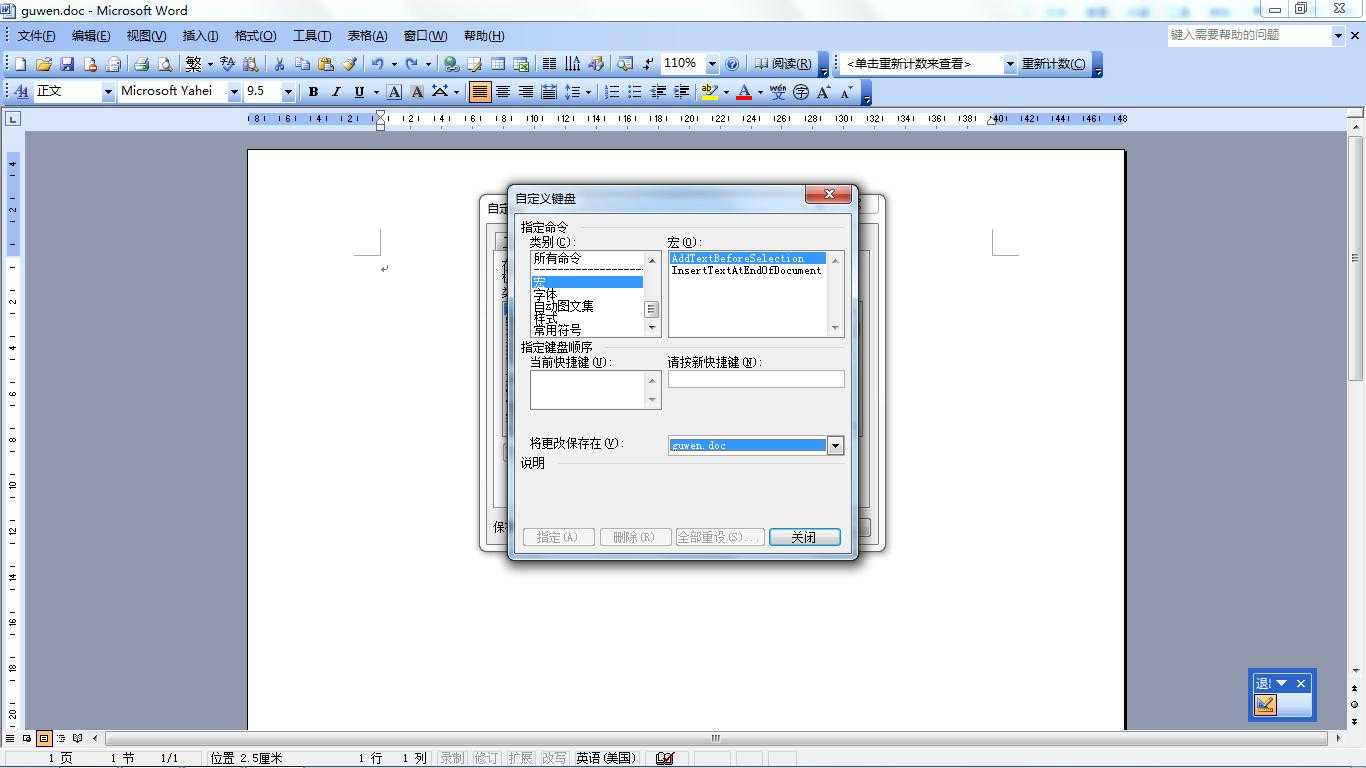Toggle bulleted list formatting
The width and height of the screenshot is (1366, 768).
(x=634, y=92)
